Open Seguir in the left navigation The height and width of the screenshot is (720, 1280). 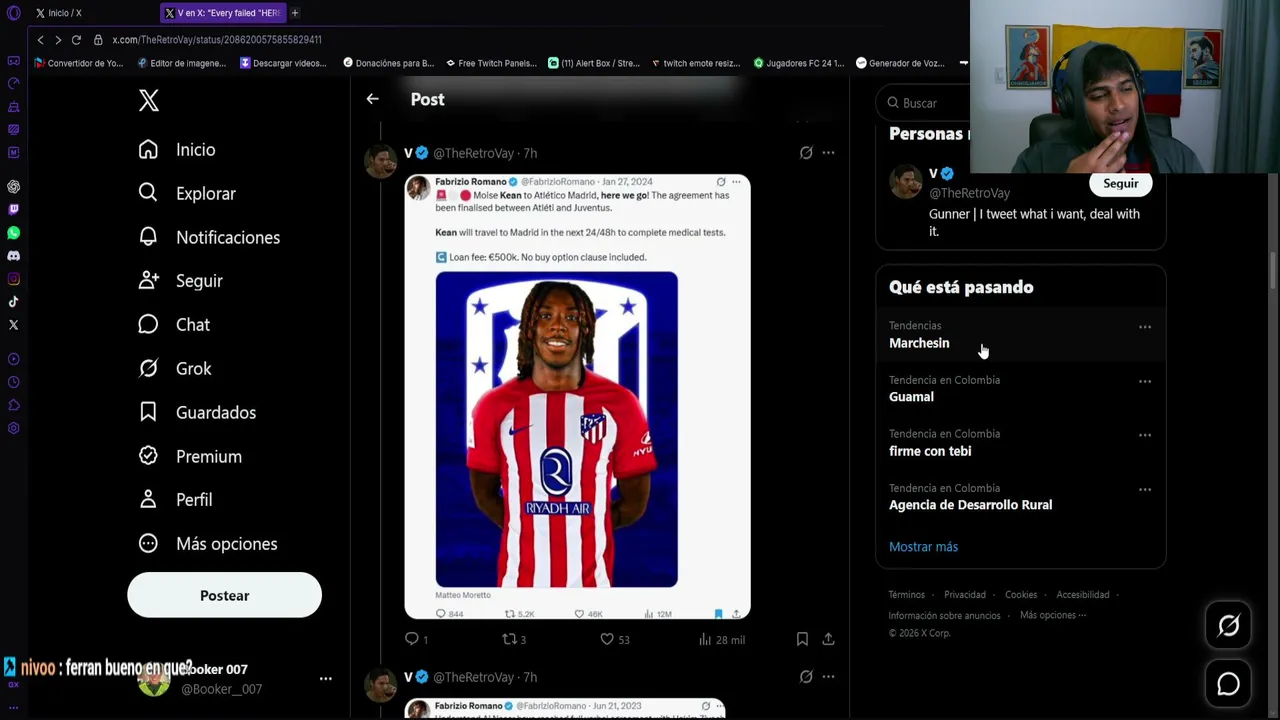pos(180,281)
